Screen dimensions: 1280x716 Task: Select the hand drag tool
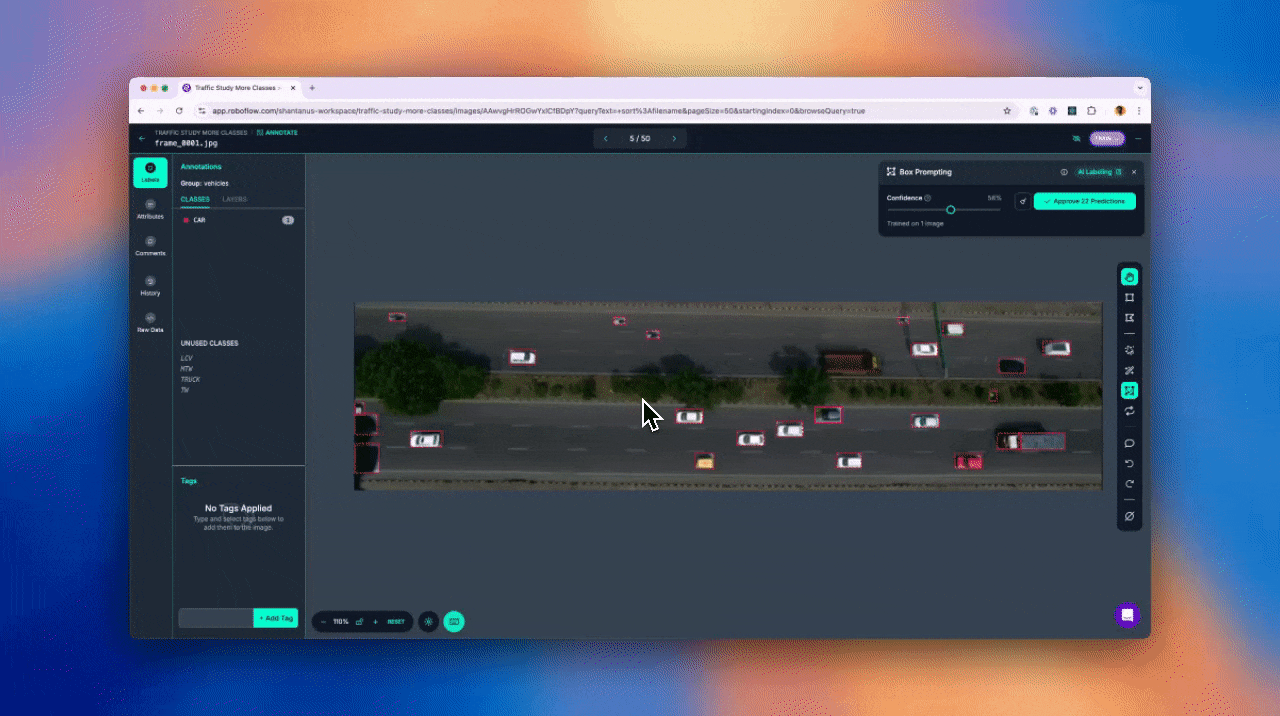(1129, 277)
